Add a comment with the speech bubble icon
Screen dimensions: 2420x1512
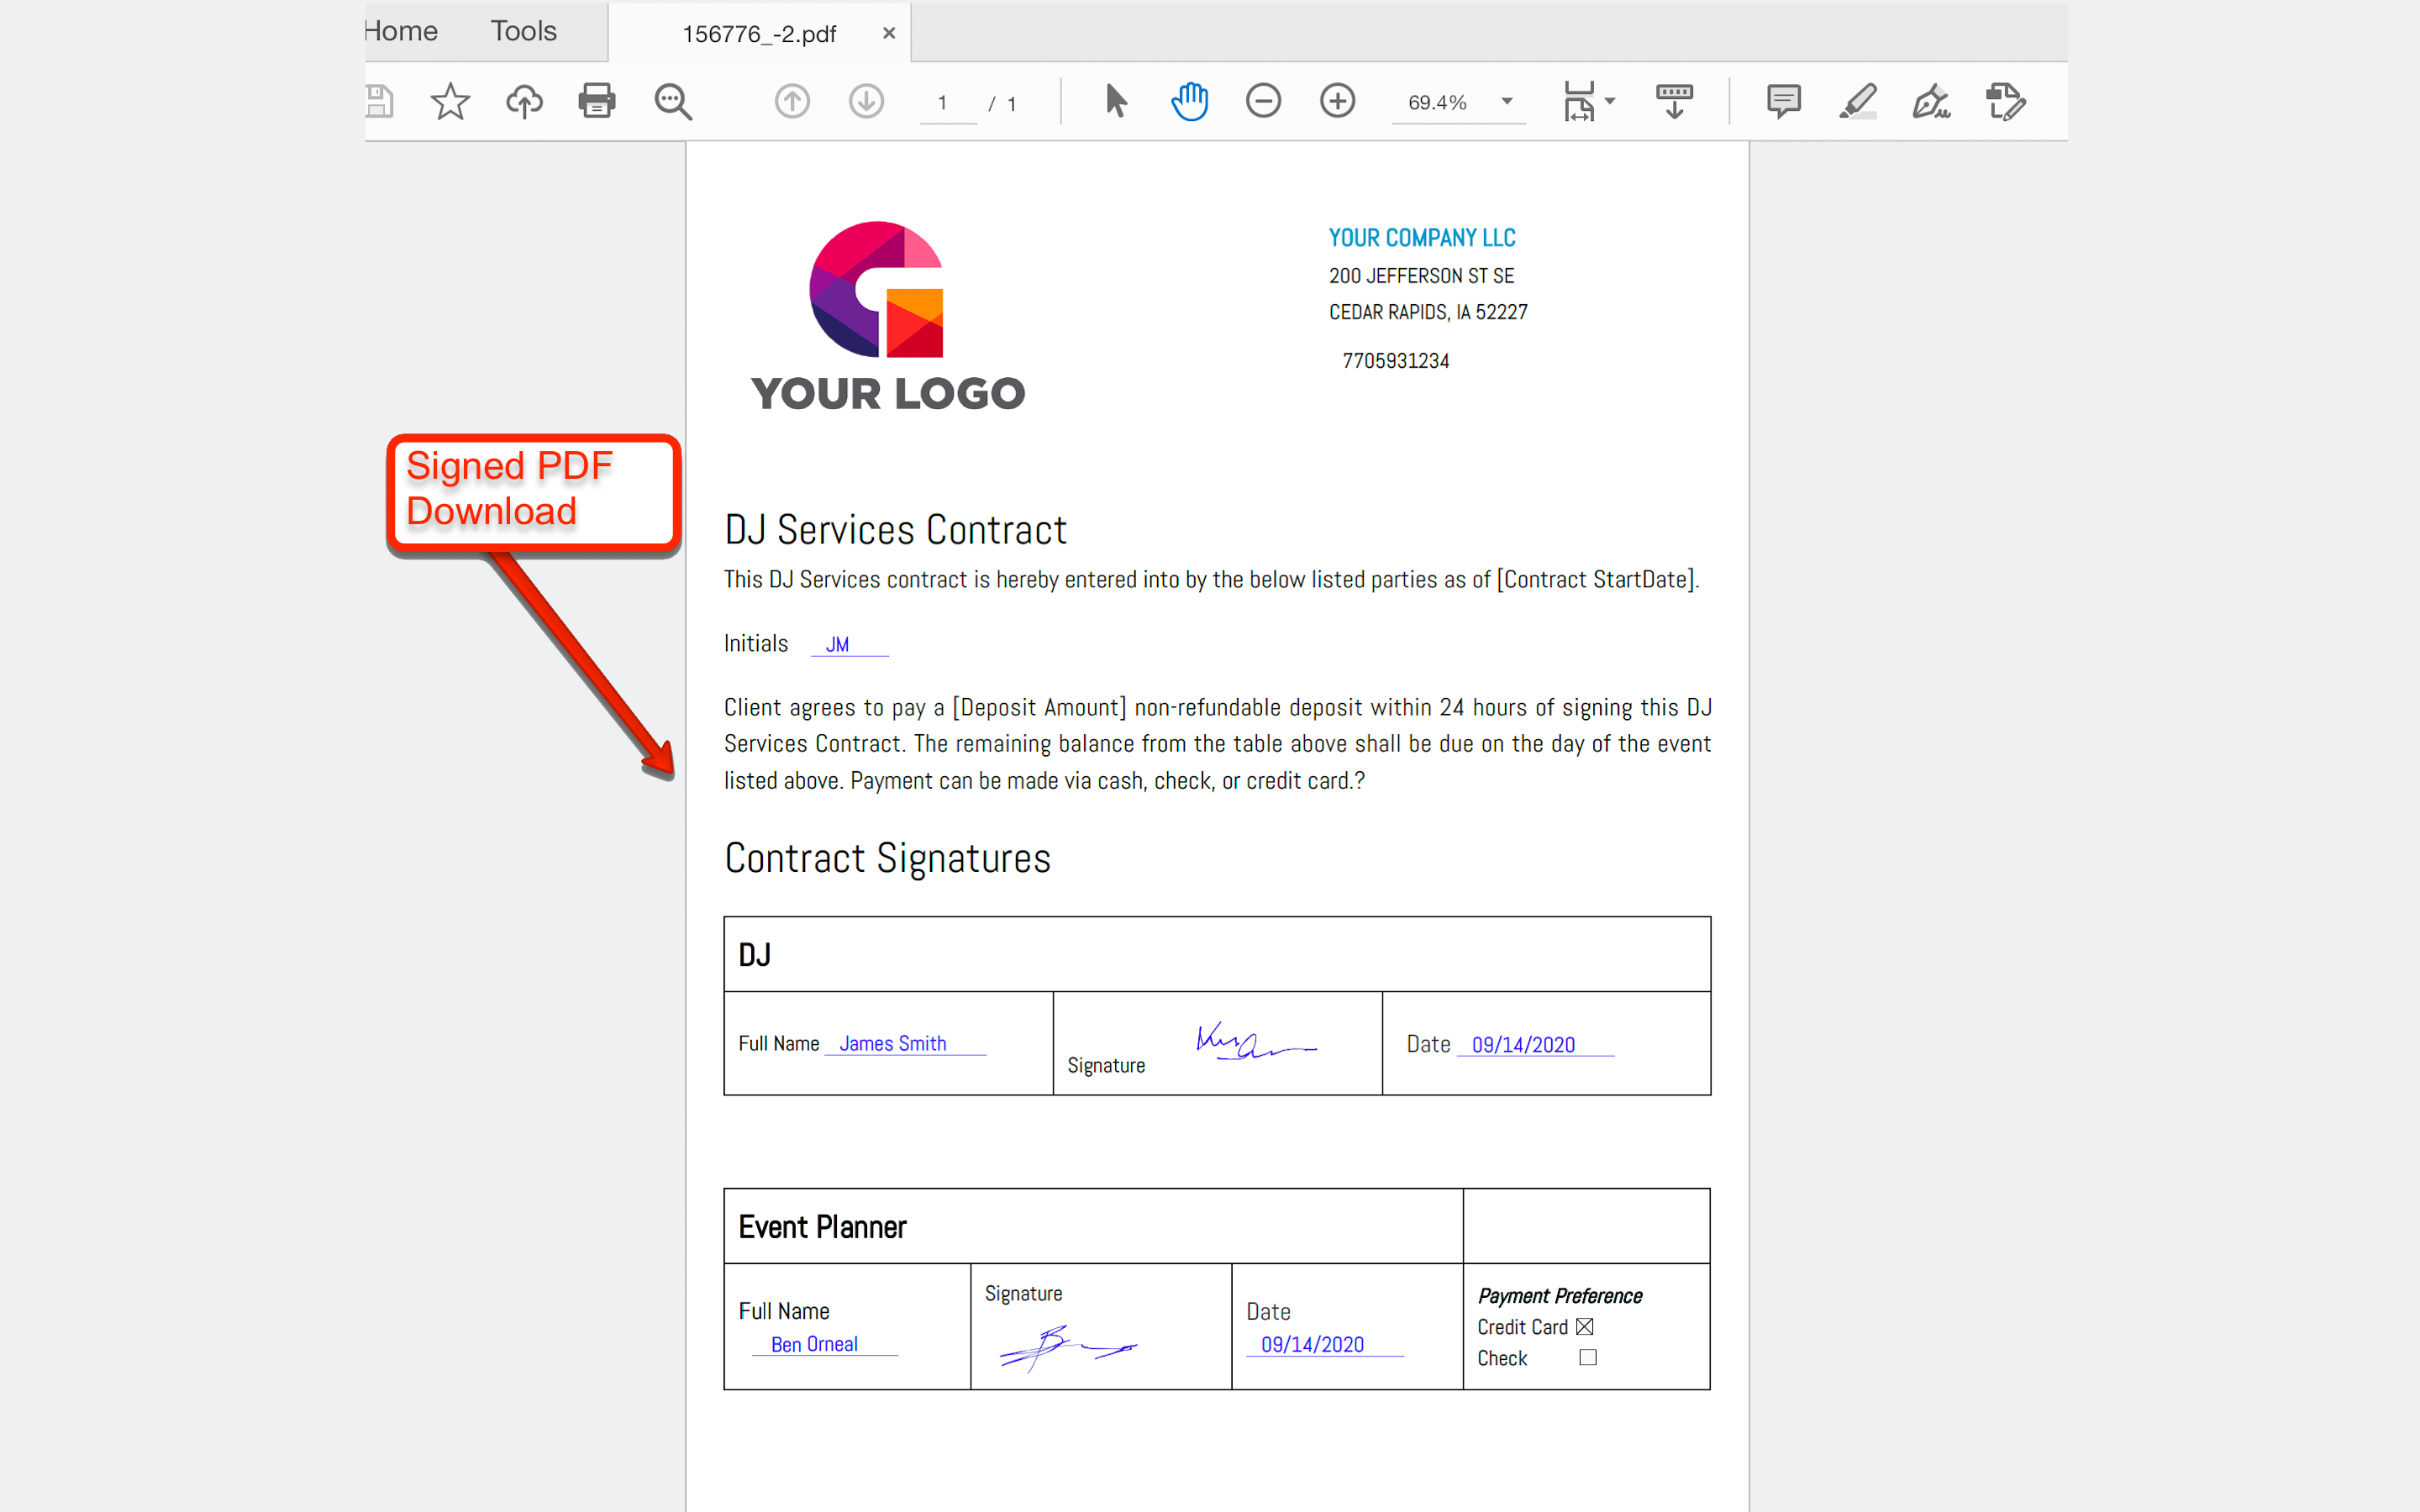pos(1783,101)
